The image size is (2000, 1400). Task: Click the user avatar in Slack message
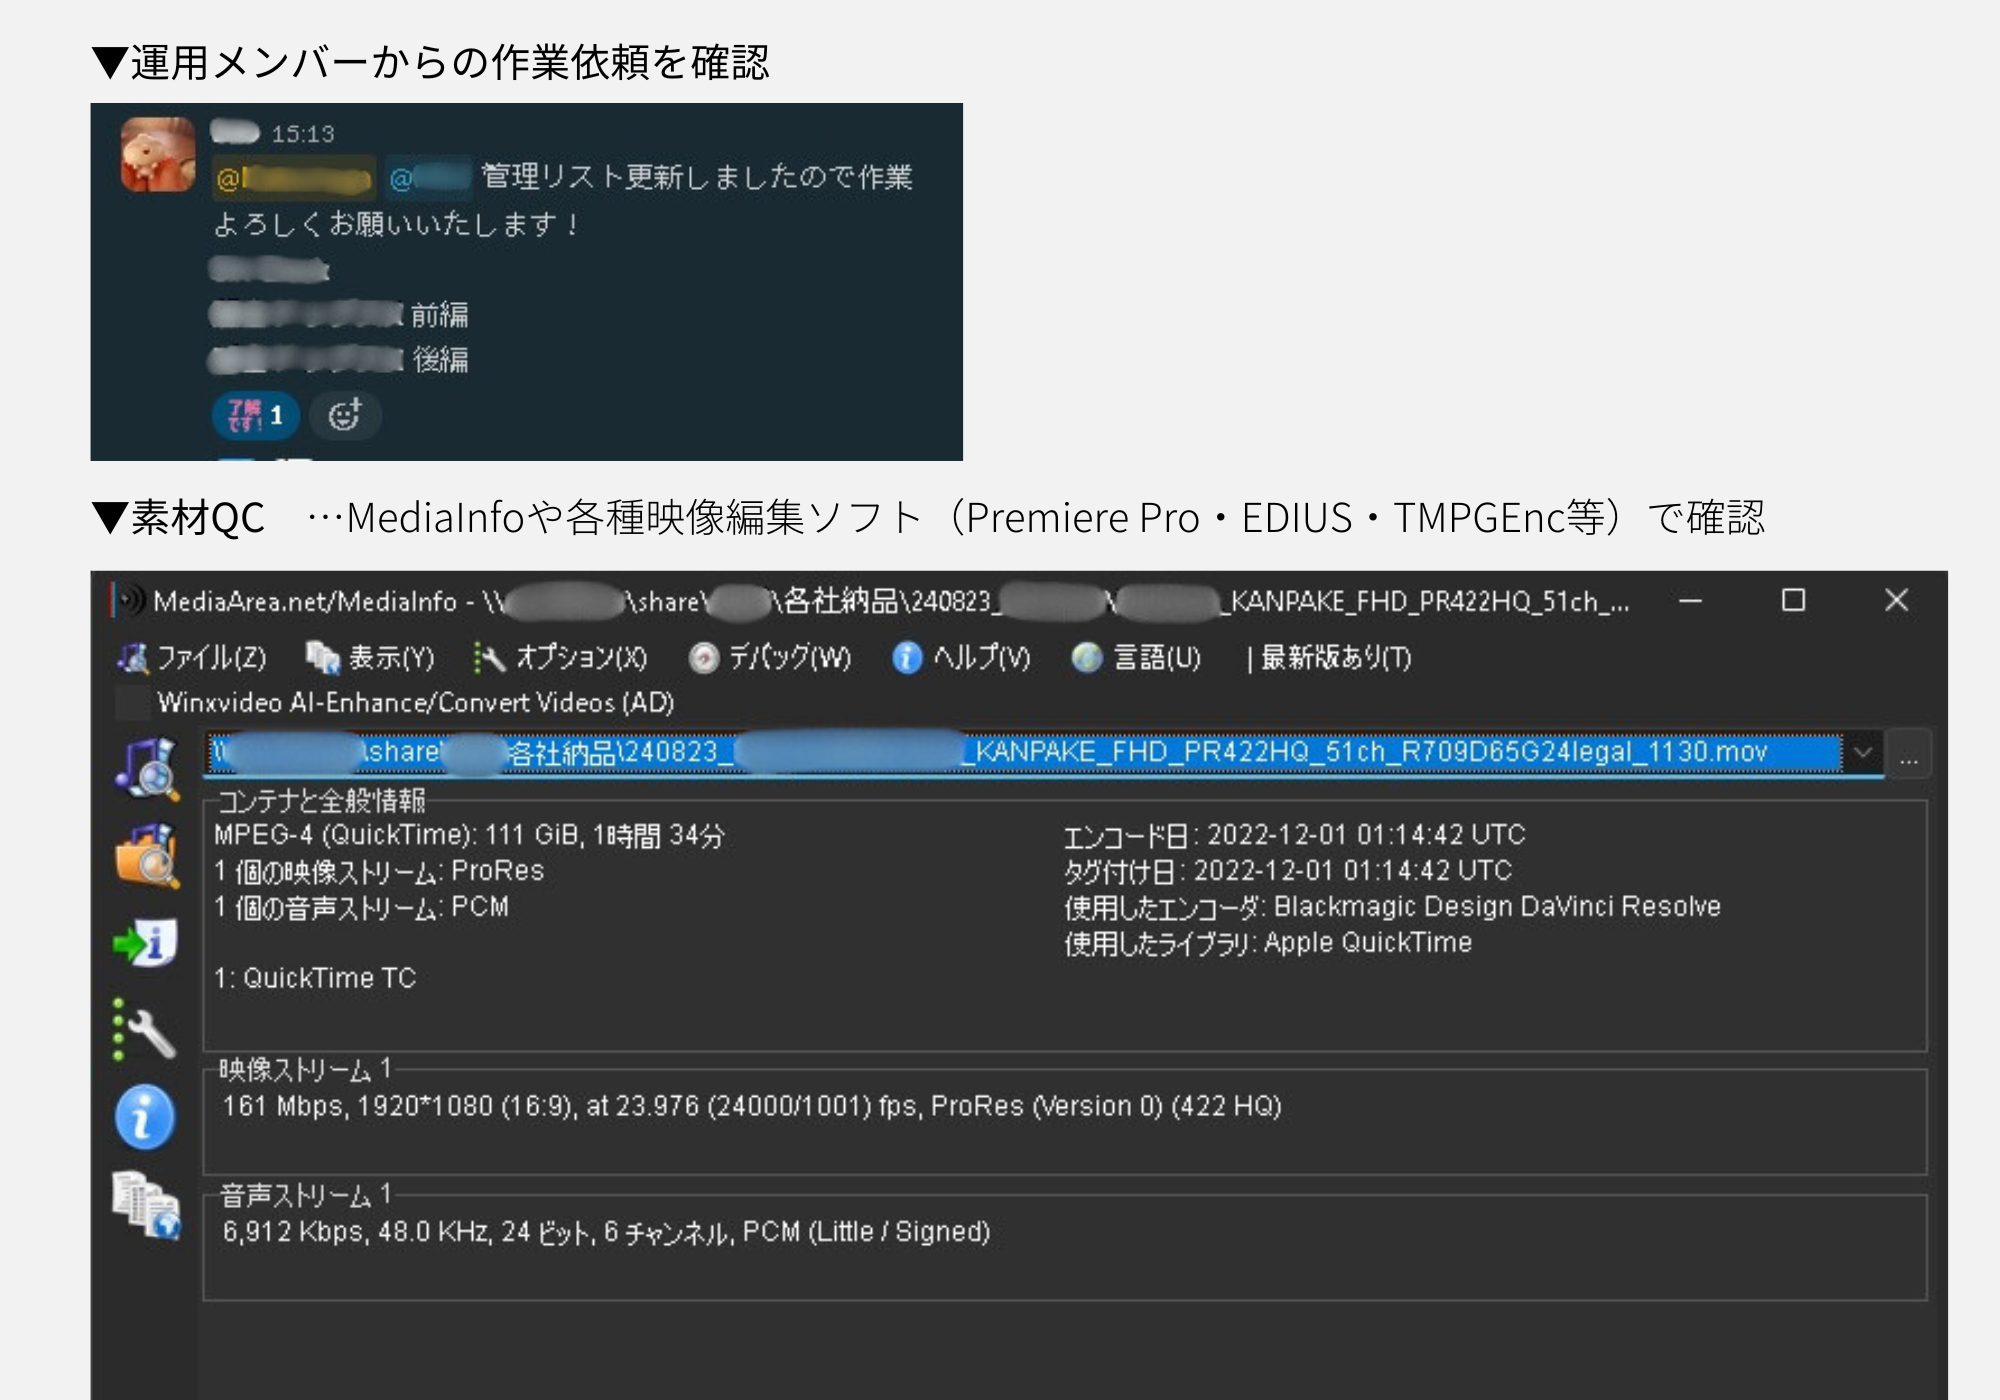(158, 154)
